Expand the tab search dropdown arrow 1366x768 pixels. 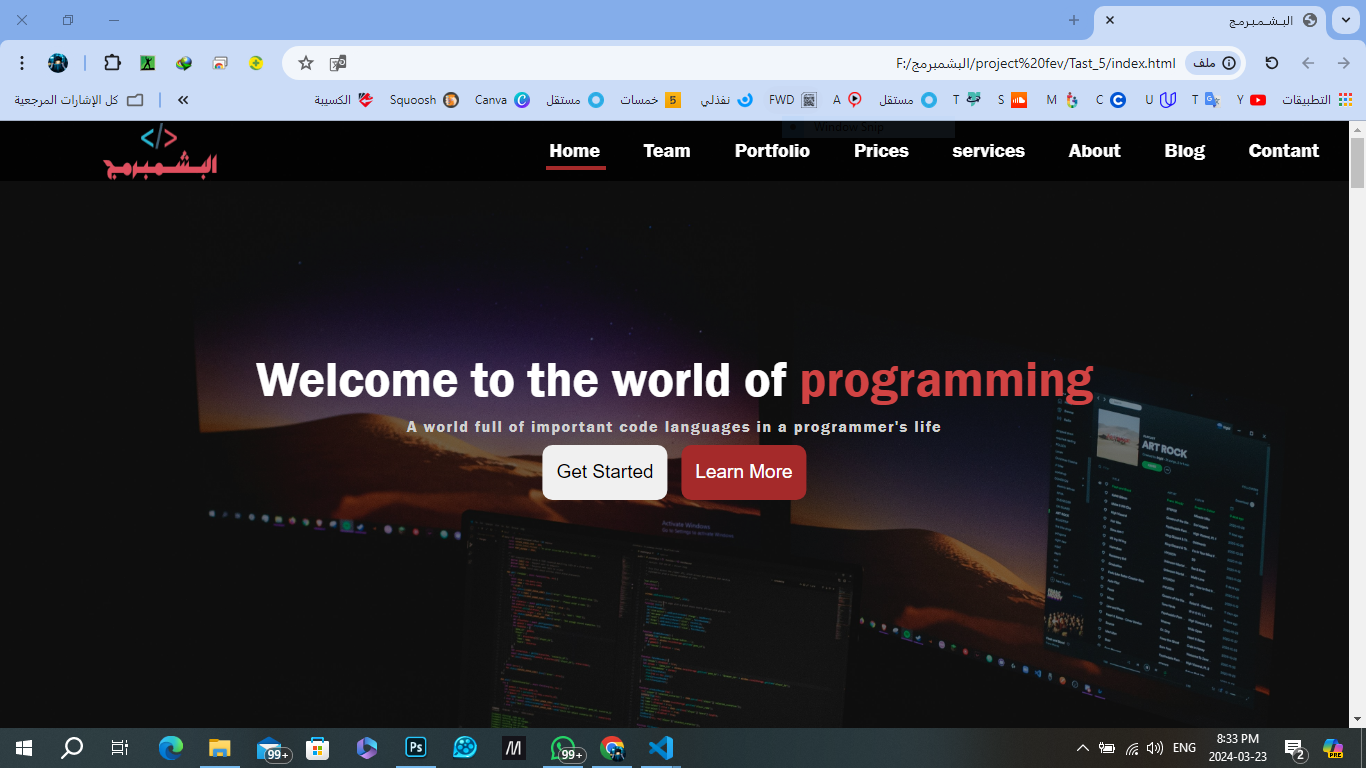click(x=1345, y=20)
